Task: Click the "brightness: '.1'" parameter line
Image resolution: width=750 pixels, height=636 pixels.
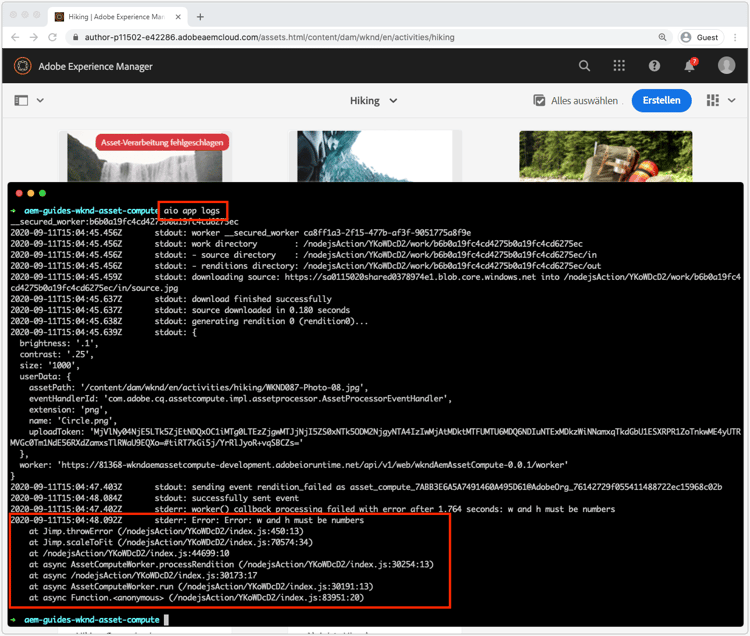Action: [59, 343]
